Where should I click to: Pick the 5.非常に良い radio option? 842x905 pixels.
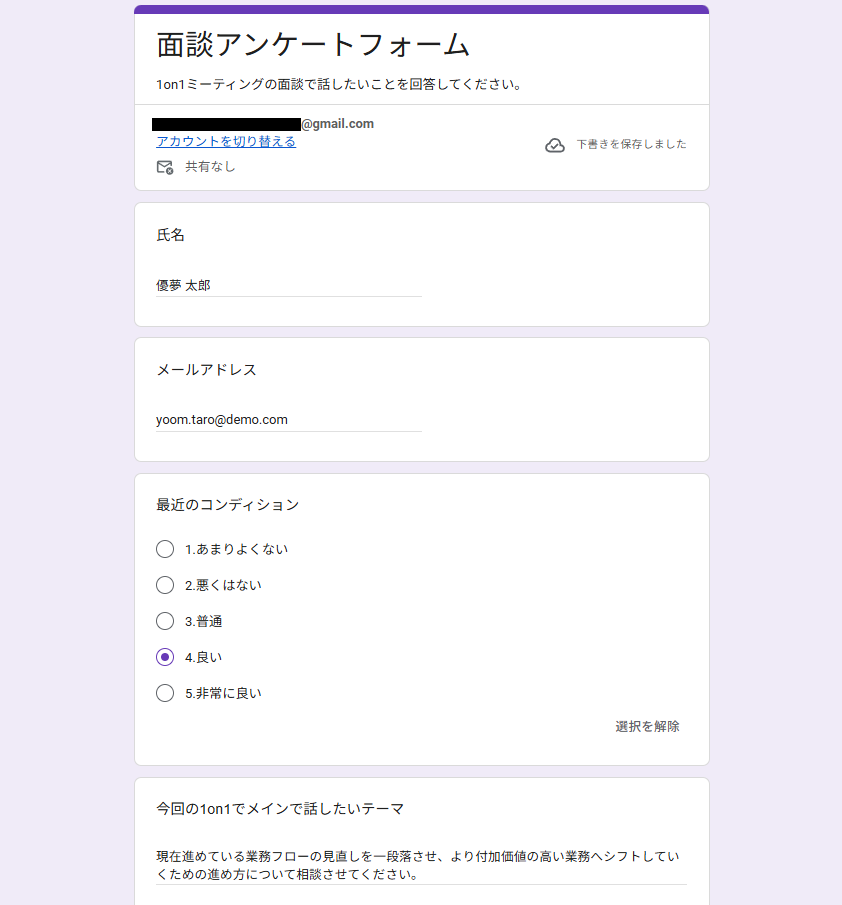click(x=165, y=693)
